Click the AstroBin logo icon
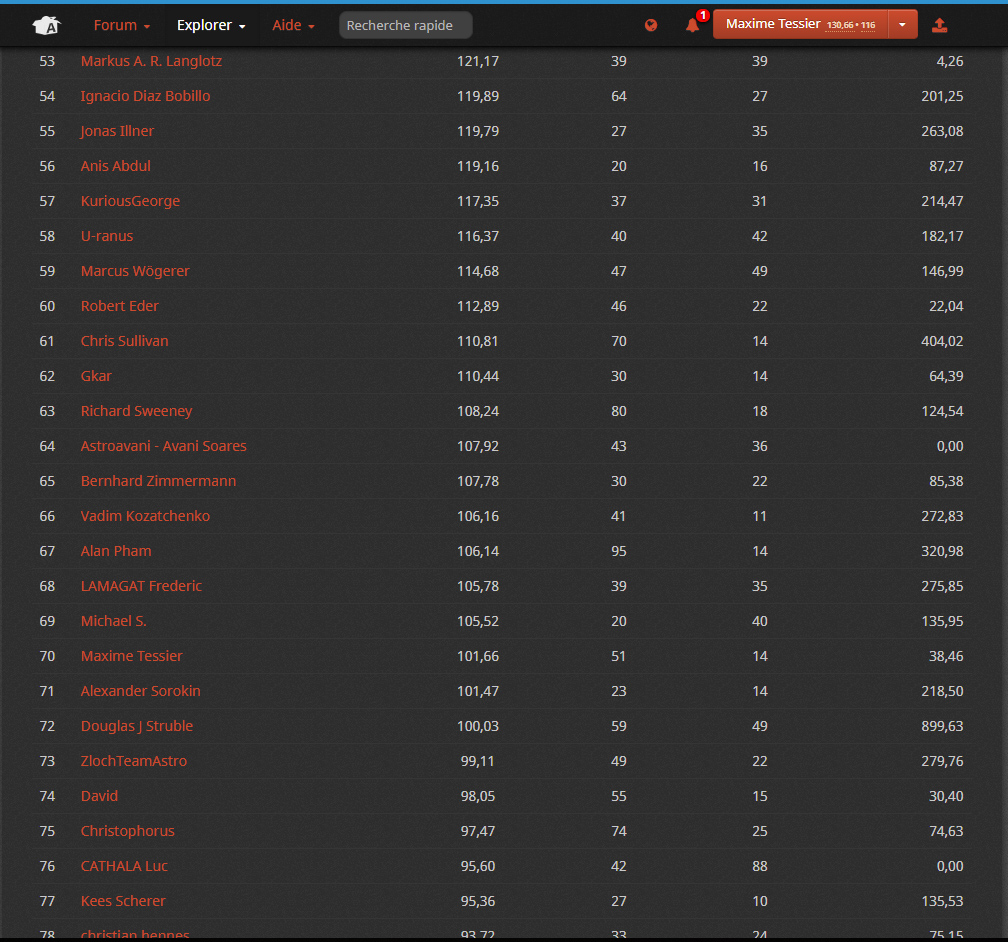The height and width of the screenshot is (942, 1008). 47,25
